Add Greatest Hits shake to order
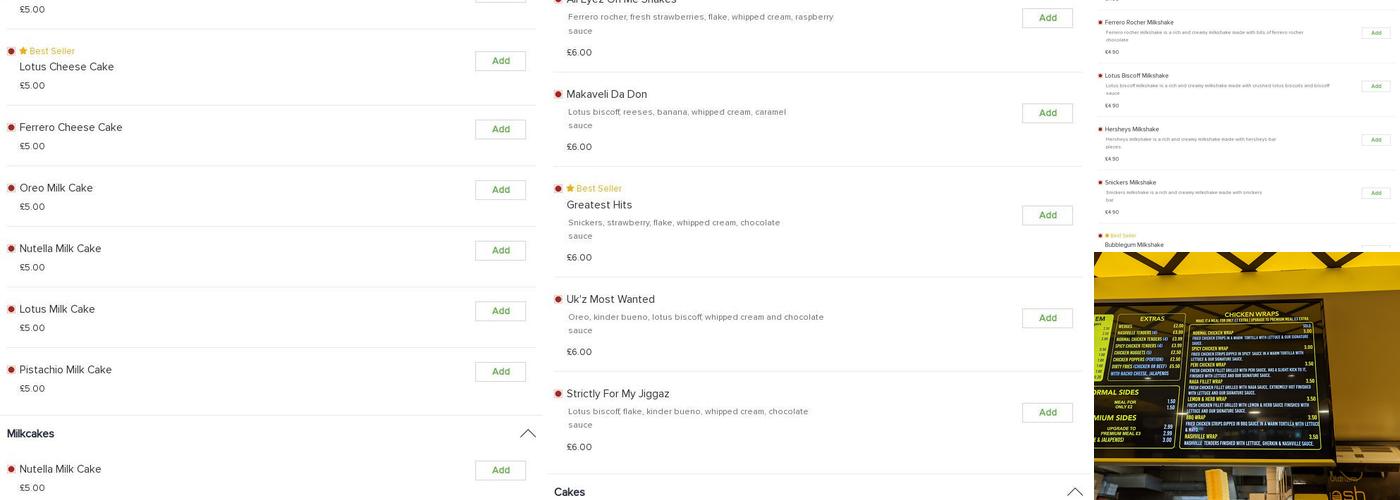1400x500 pixels. 1047,215
